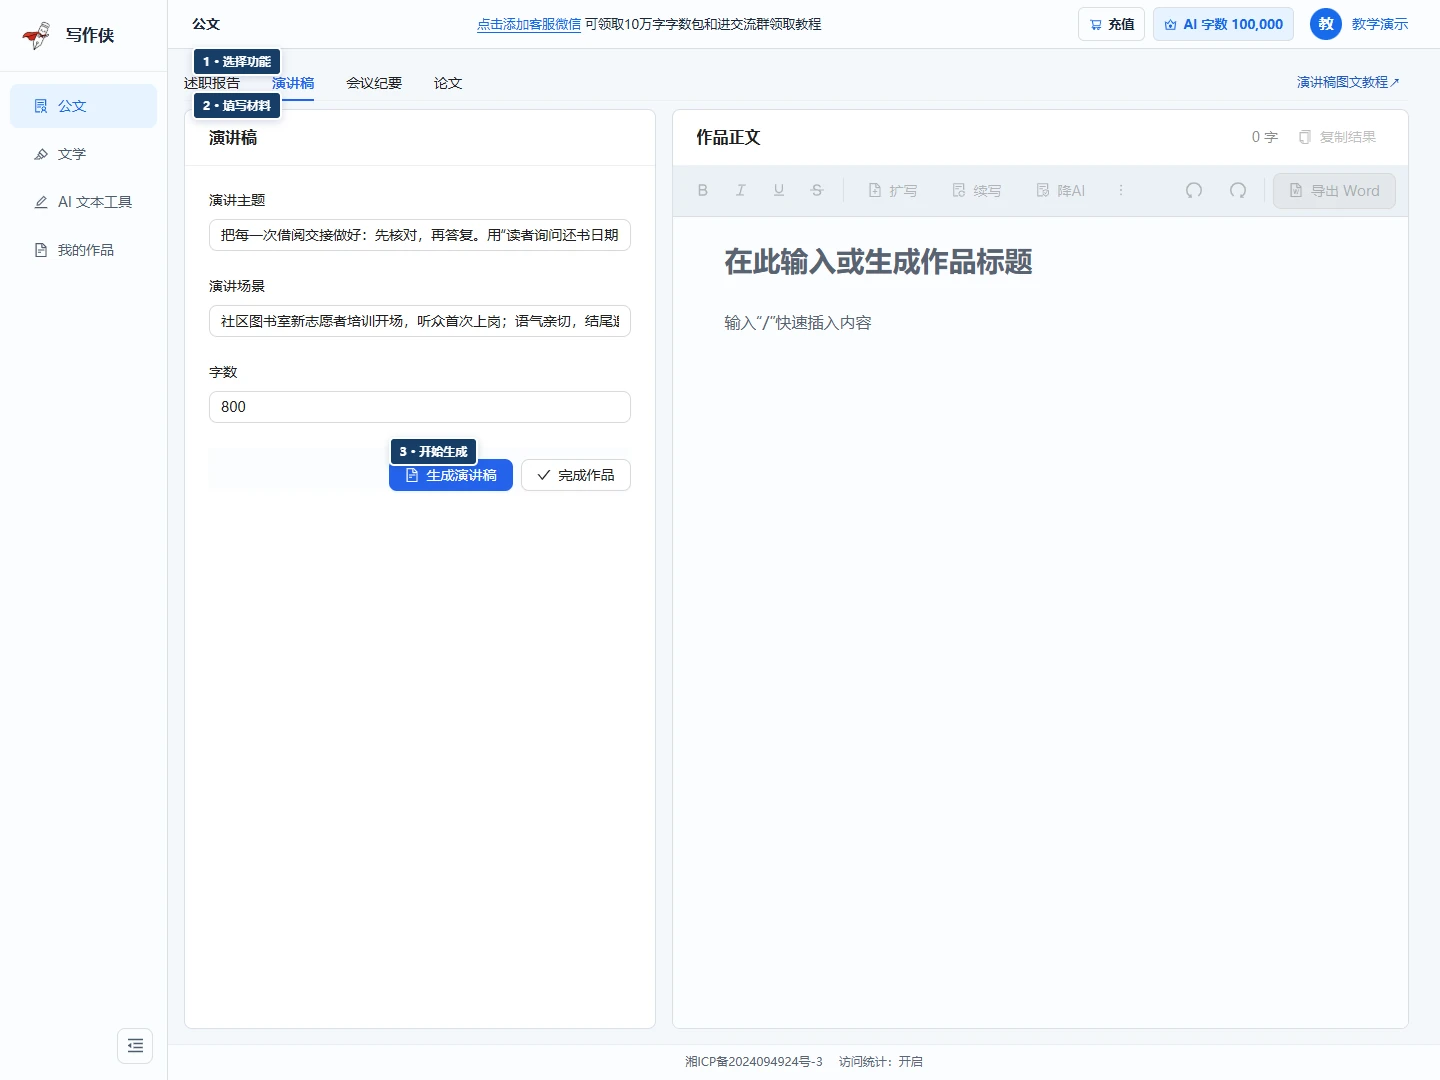Click the 0 字 word count
Image resolution: width=1440 pixels, height=1080 pixels.
point(1265,137)
